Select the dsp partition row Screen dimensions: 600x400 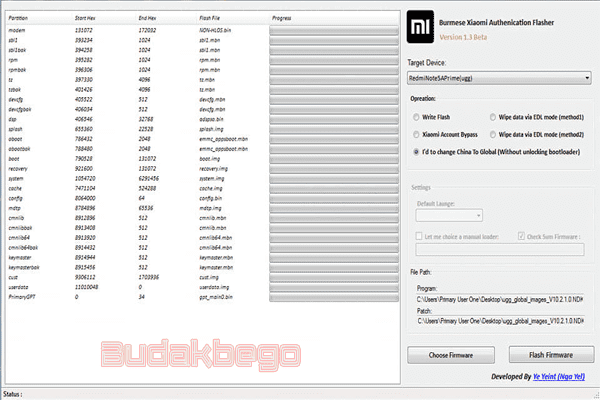tap(203, 119)
